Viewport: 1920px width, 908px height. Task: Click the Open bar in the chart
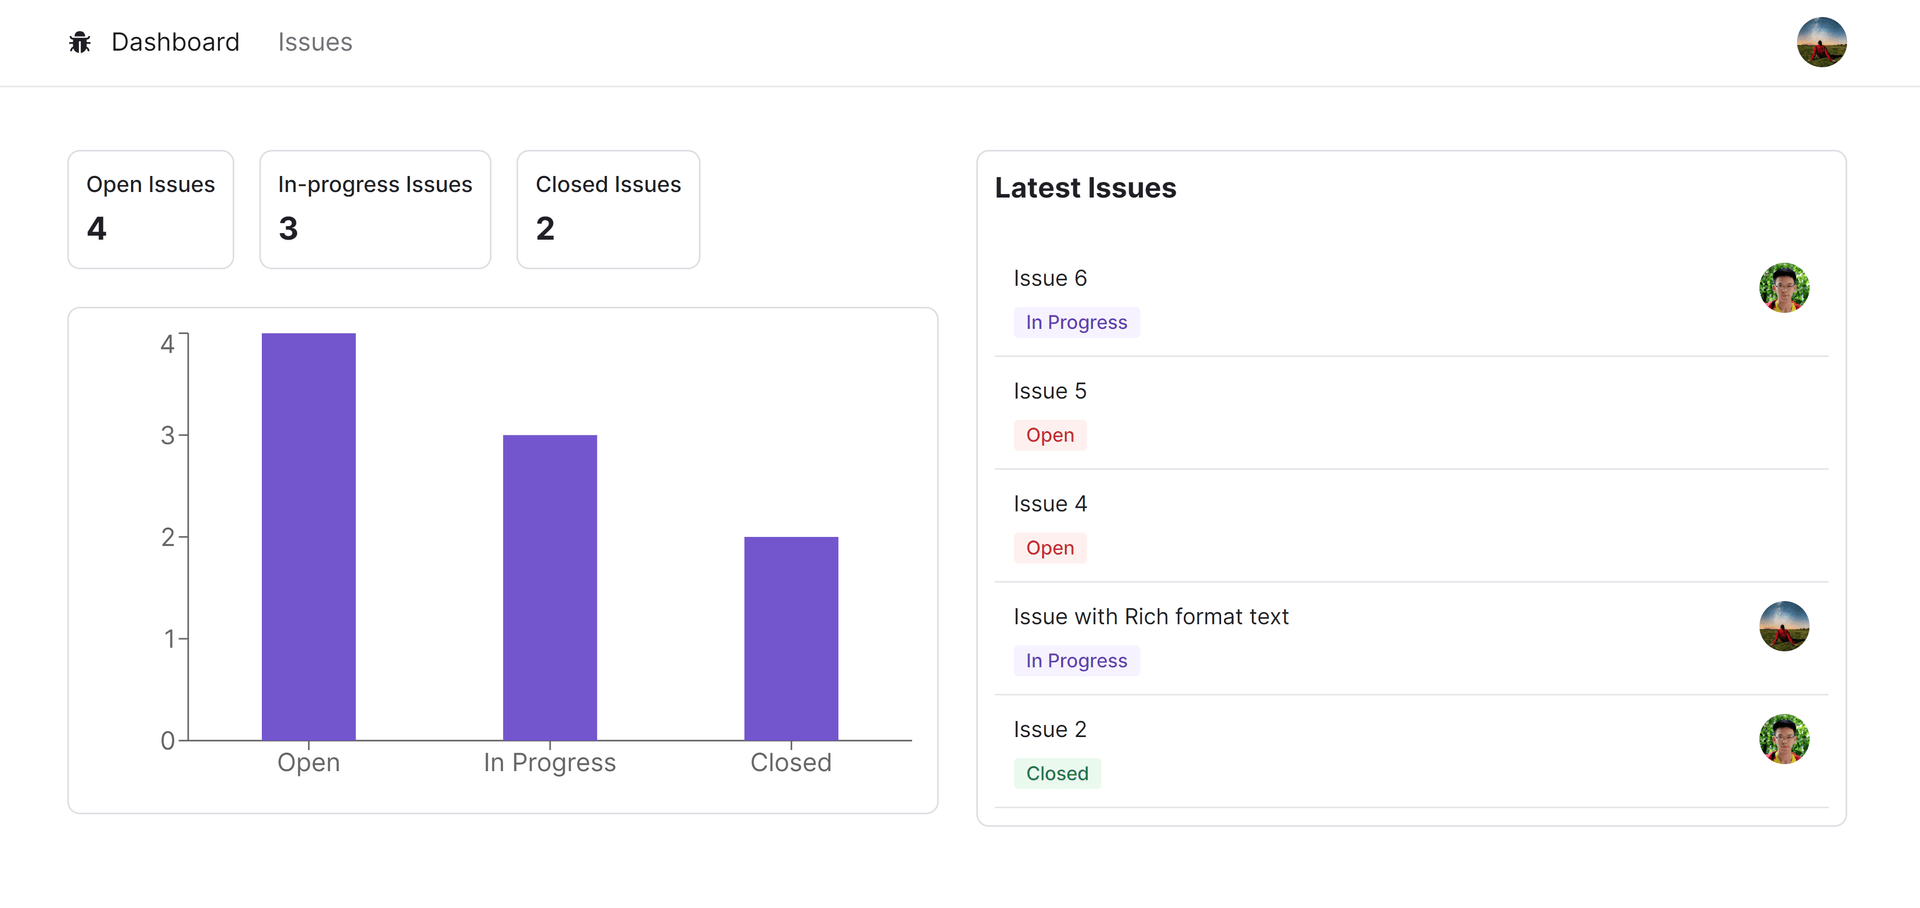tap(308, 537)
